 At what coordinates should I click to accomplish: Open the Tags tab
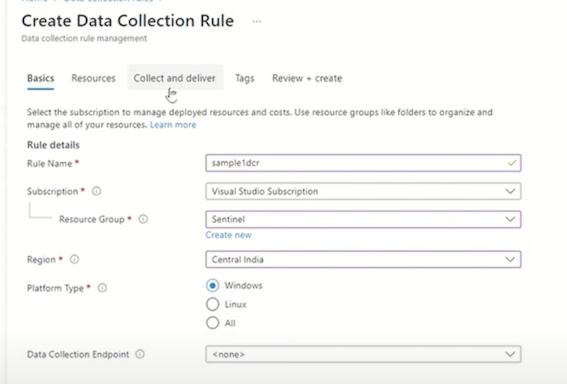point(245,78)
